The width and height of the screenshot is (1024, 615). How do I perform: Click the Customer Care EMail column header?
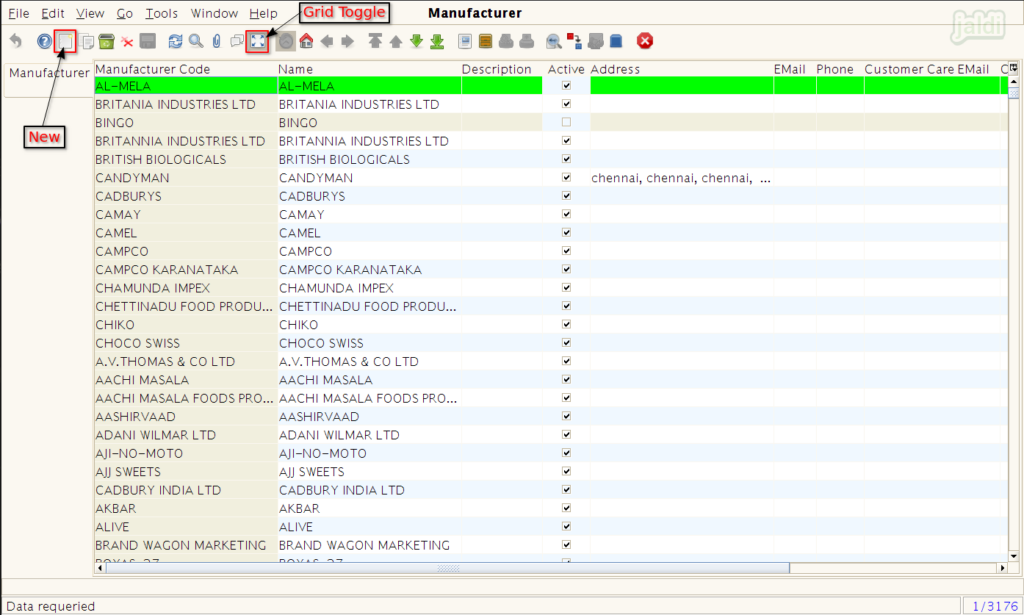(931, 69)
